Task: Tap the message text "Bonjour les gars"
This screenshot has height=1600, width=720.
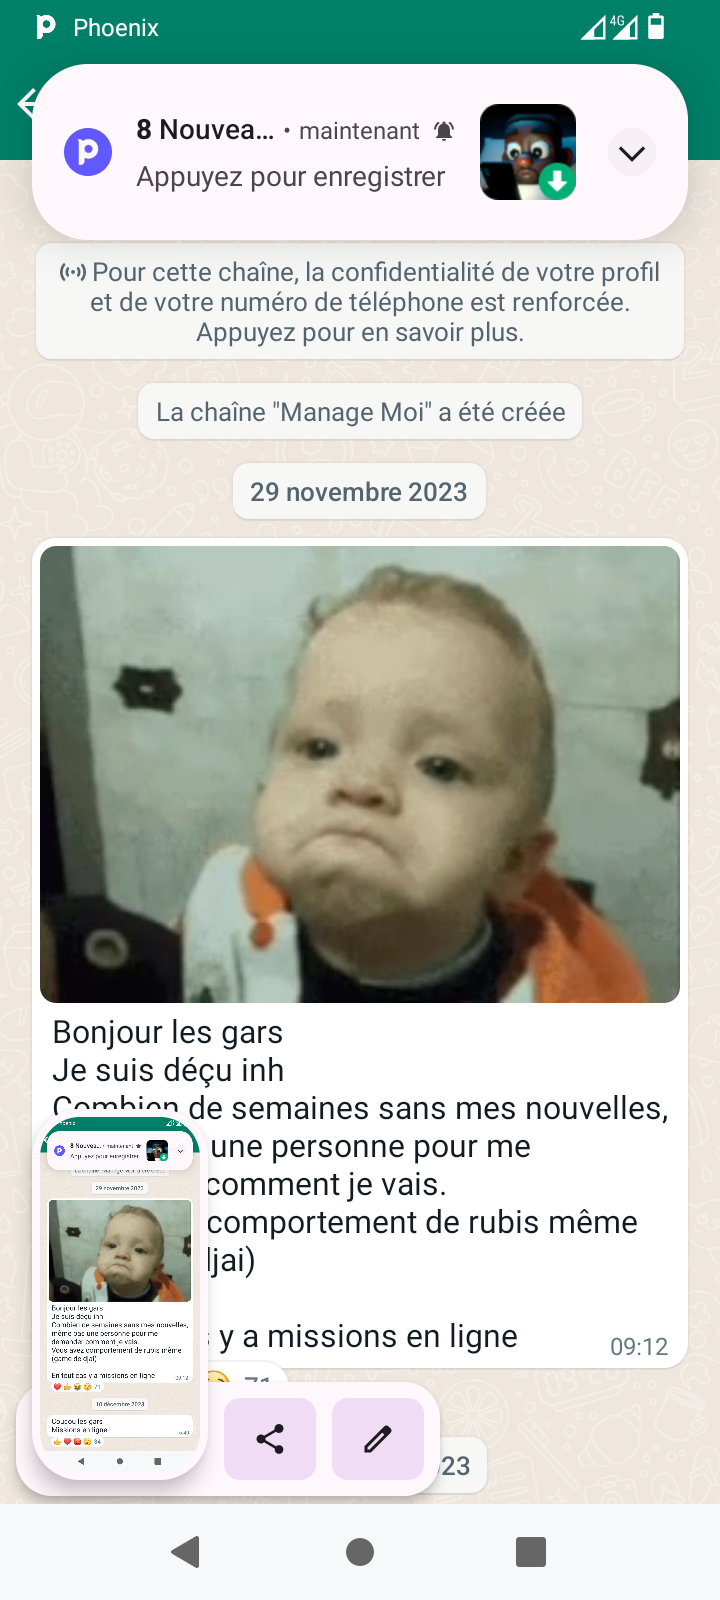Action: (168, 1032)
